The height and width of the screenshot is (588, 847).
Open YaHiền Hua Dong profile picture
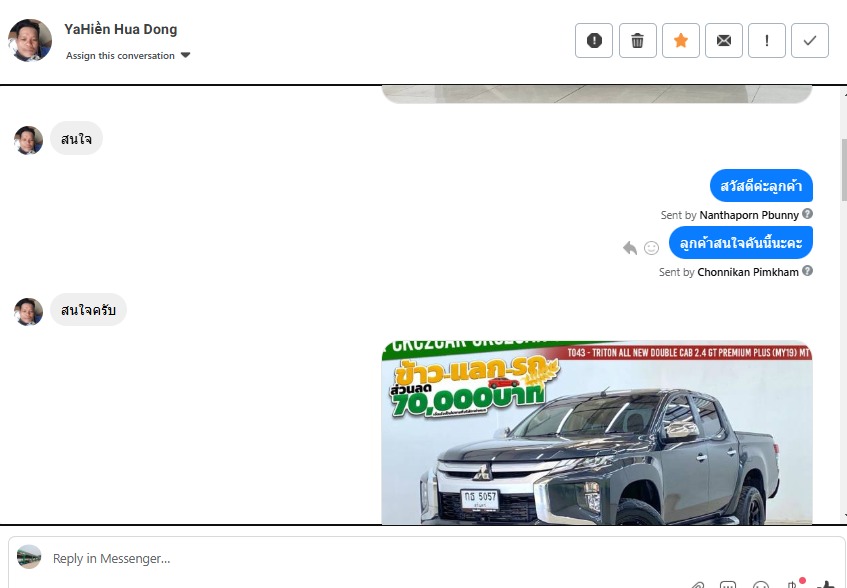coord(30,40)
